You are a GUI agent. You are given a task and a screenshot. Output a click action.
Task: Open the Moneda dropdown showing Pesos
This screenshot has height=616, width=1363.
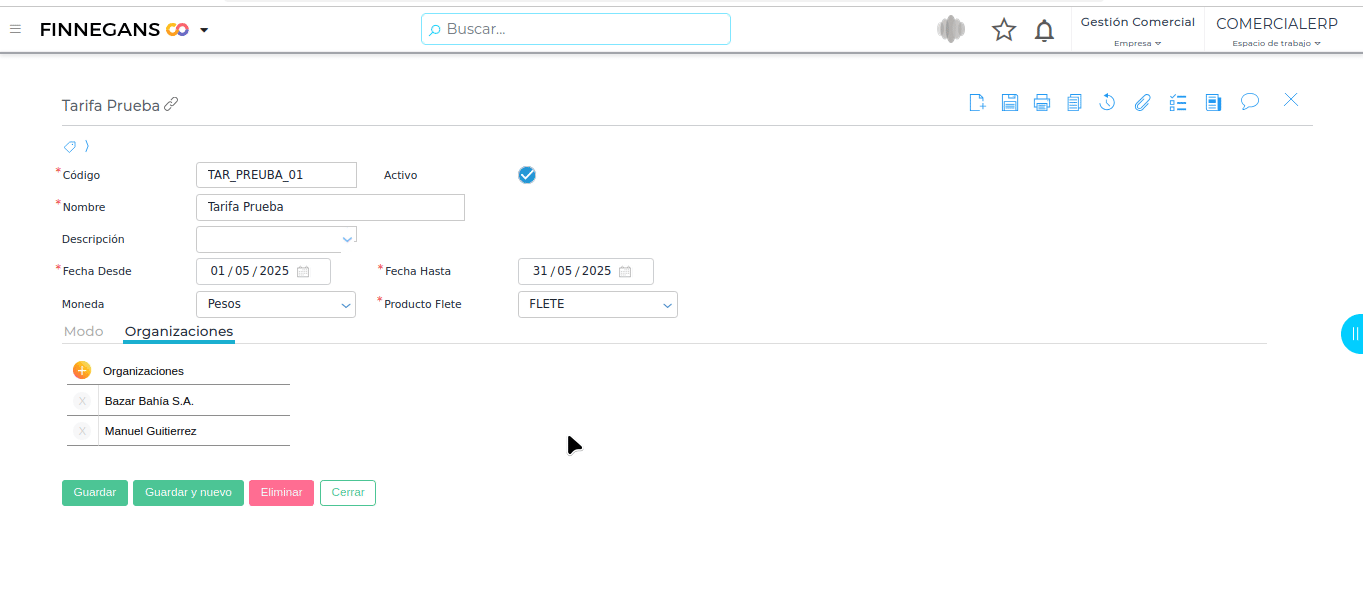276,304
